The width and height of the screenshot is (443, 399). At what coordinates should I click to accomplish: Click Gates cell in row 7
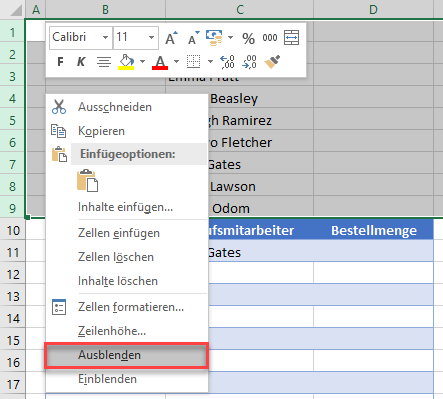coord(261,165)
